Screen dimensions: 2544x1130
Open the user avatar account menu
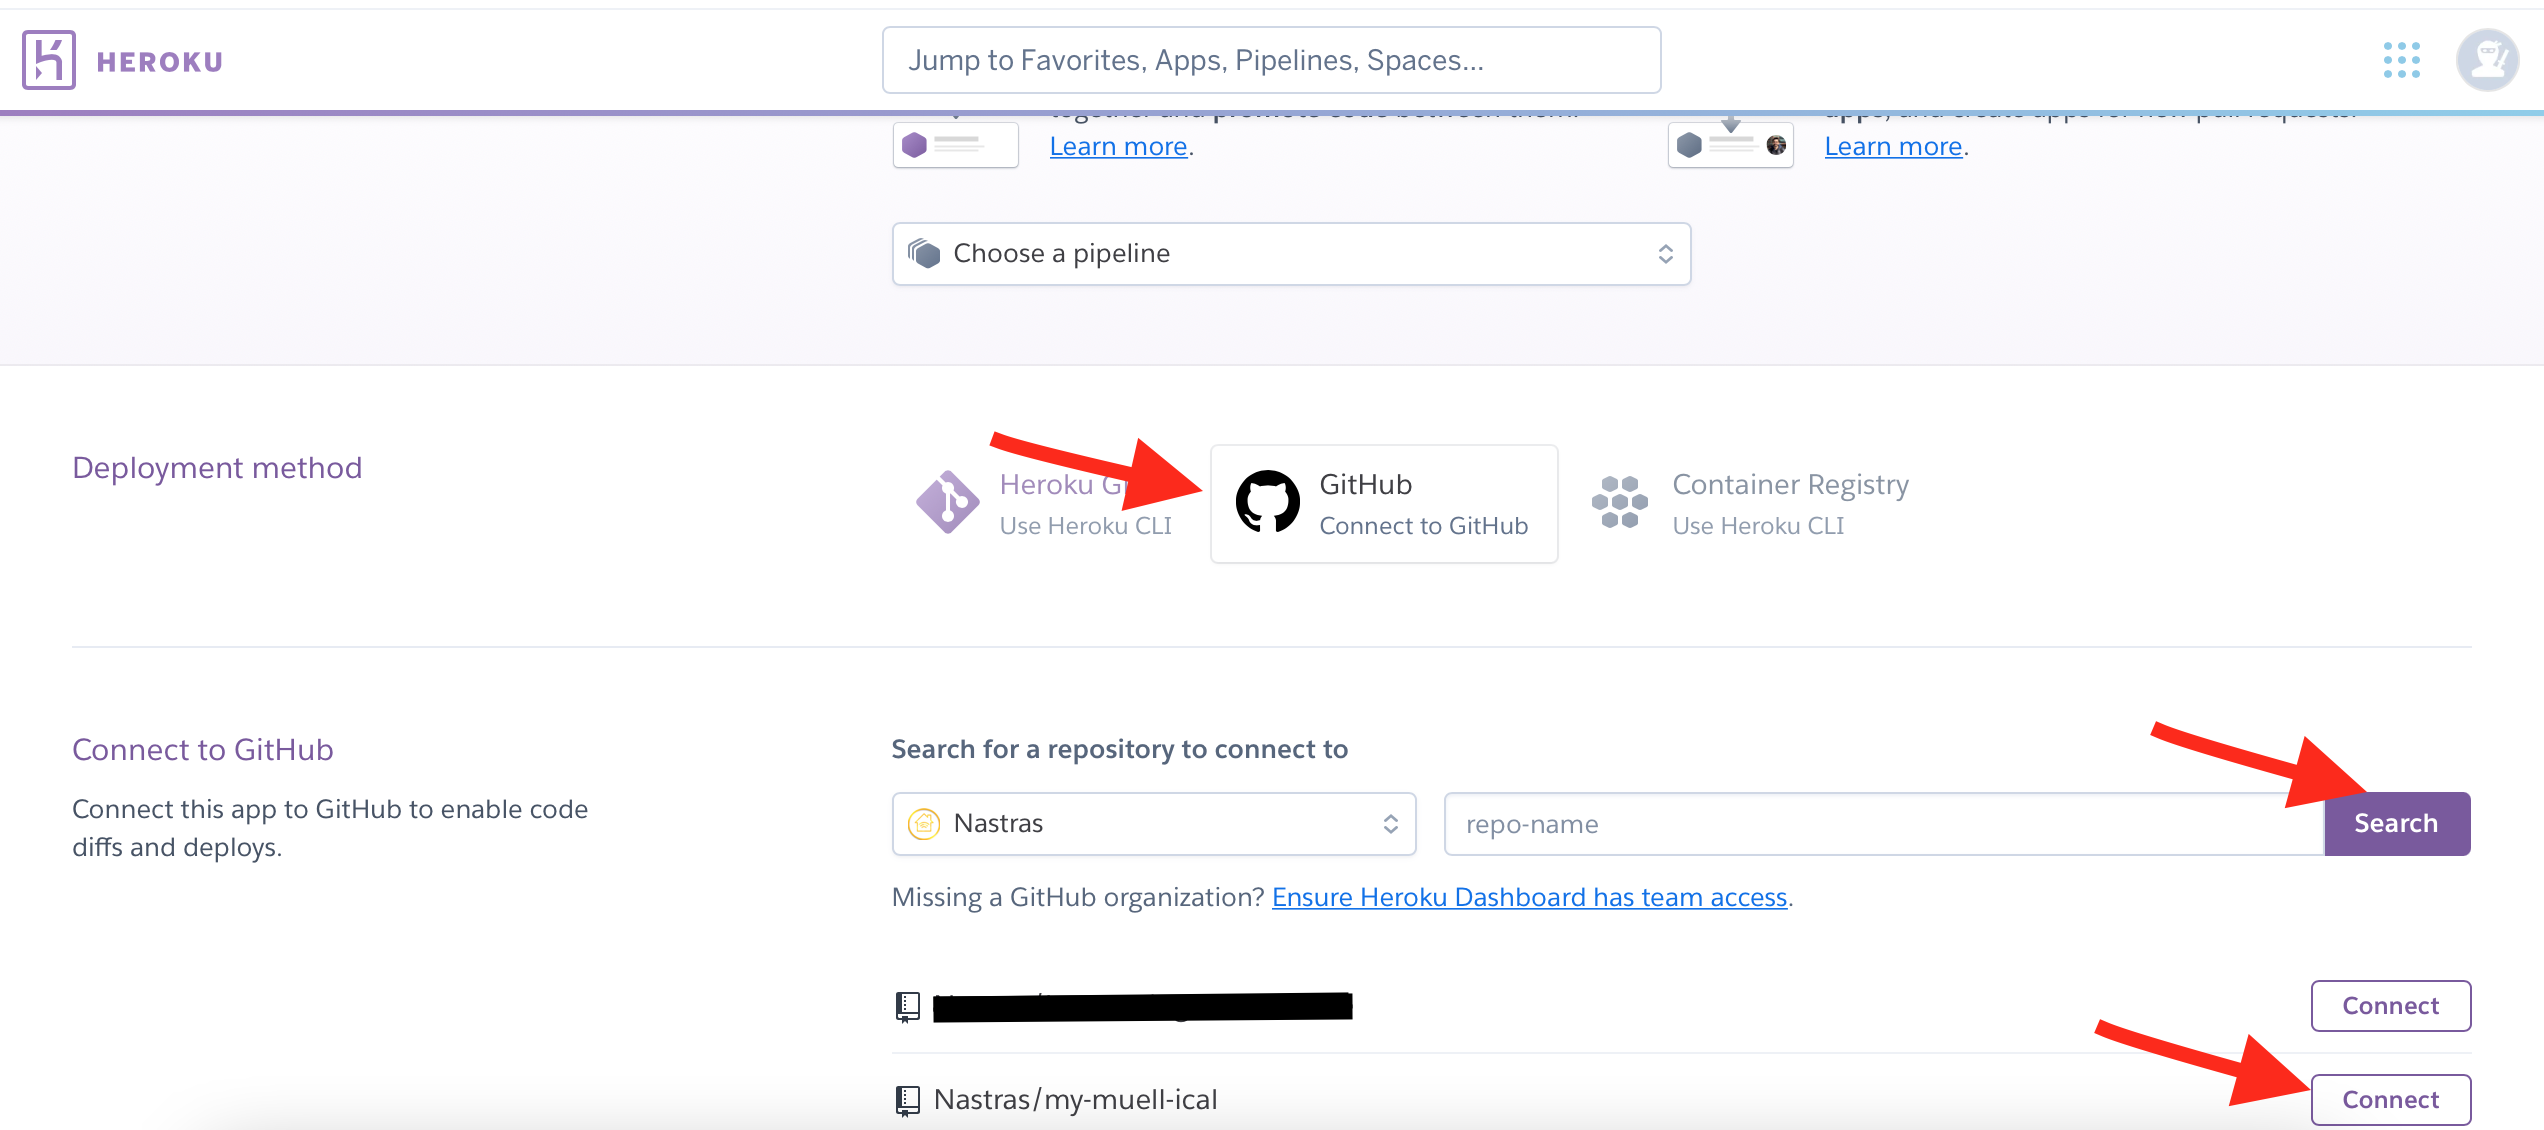point(2487,60)
